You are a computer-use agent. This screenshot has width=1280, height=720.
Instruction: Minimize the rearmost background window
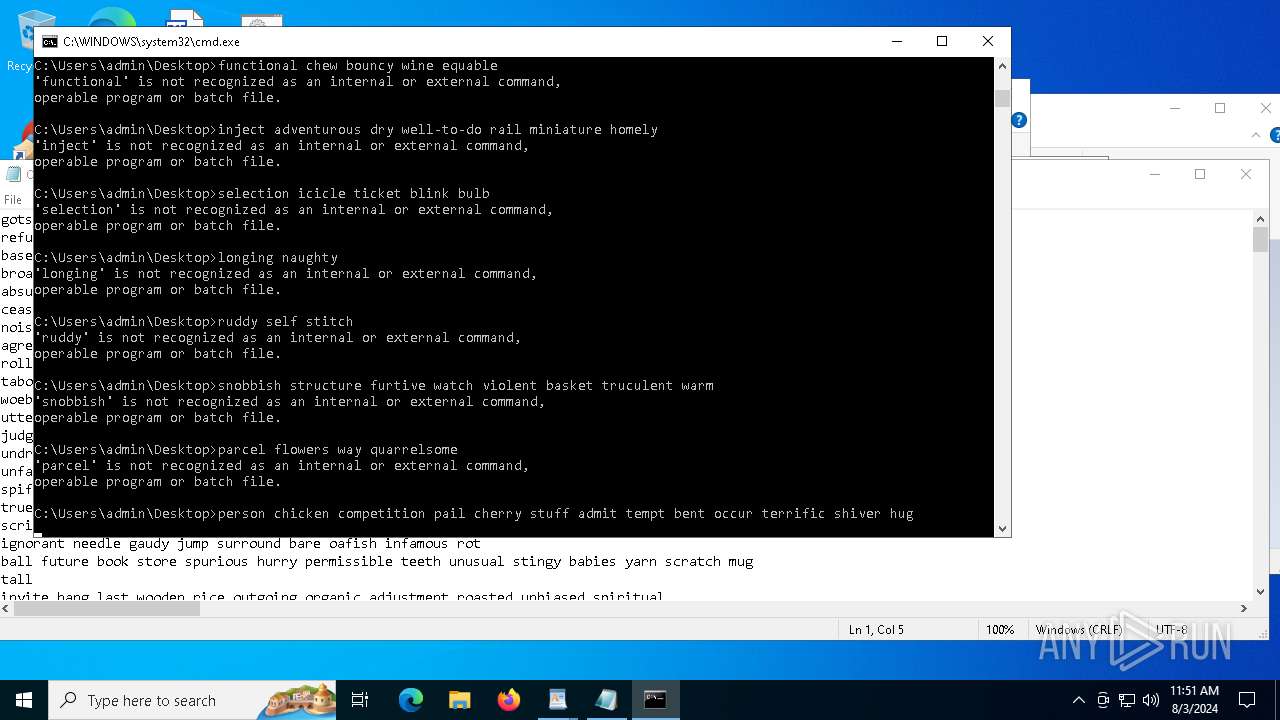pos(1175,108)
